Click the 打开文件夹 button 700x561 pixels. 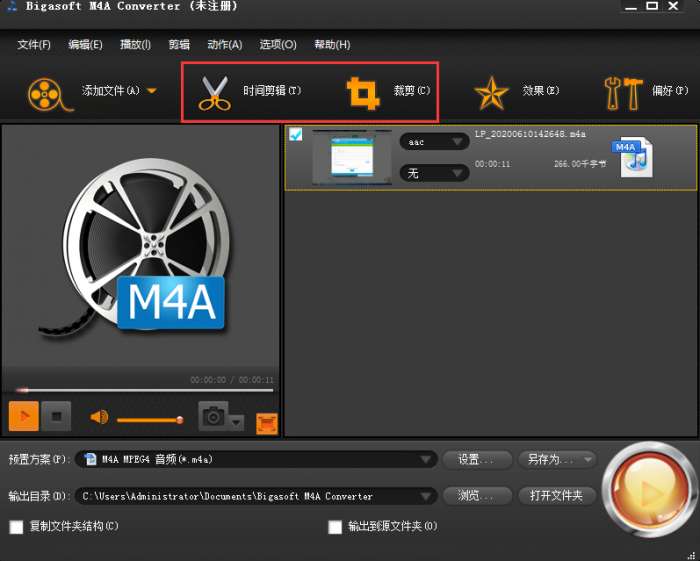[557, 495]
